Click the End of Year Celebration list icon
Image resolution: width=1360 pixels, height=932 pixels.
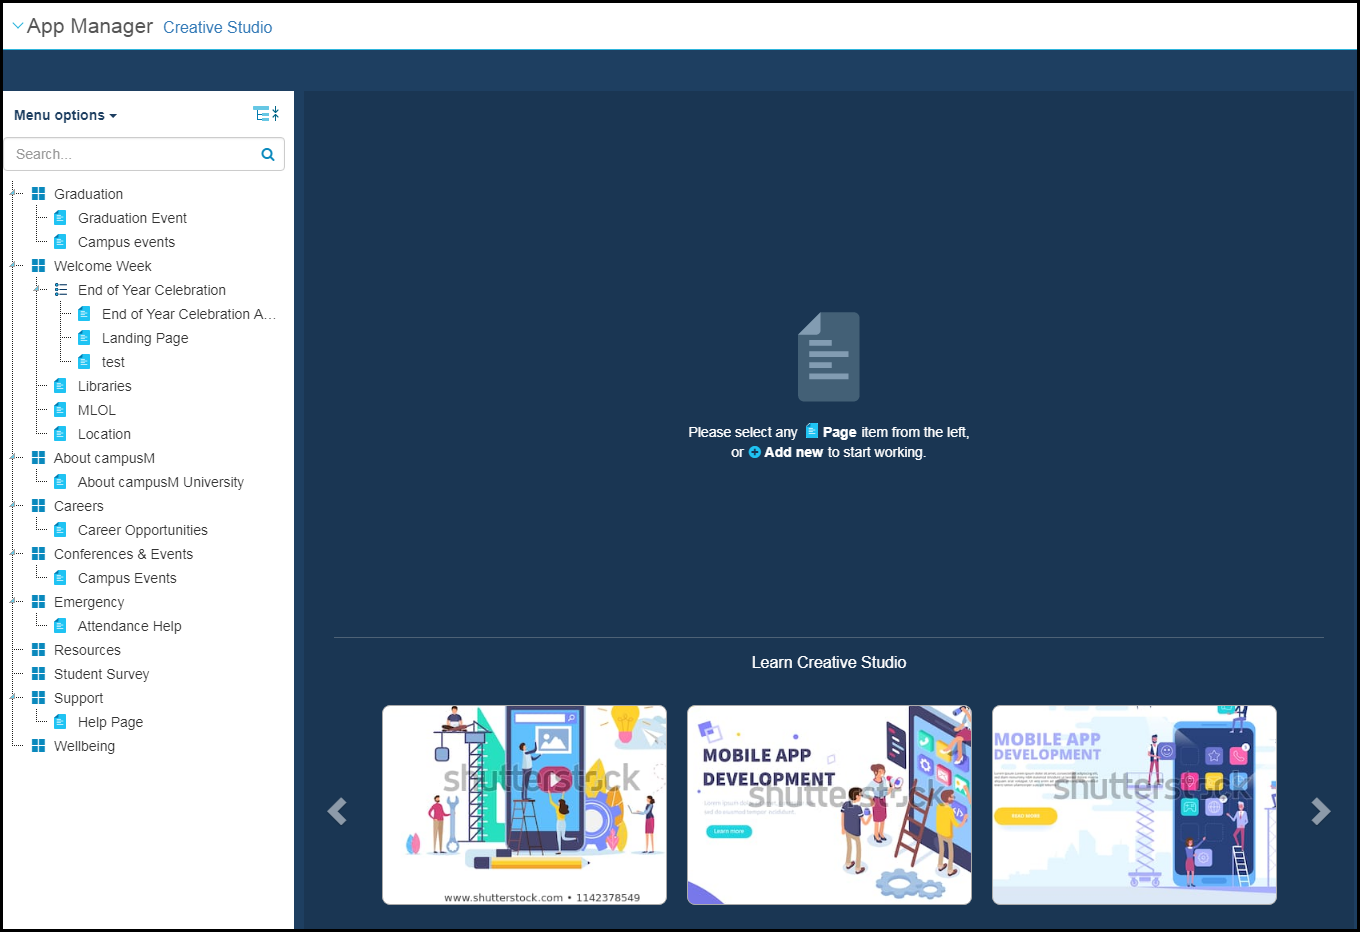point(61,290)
